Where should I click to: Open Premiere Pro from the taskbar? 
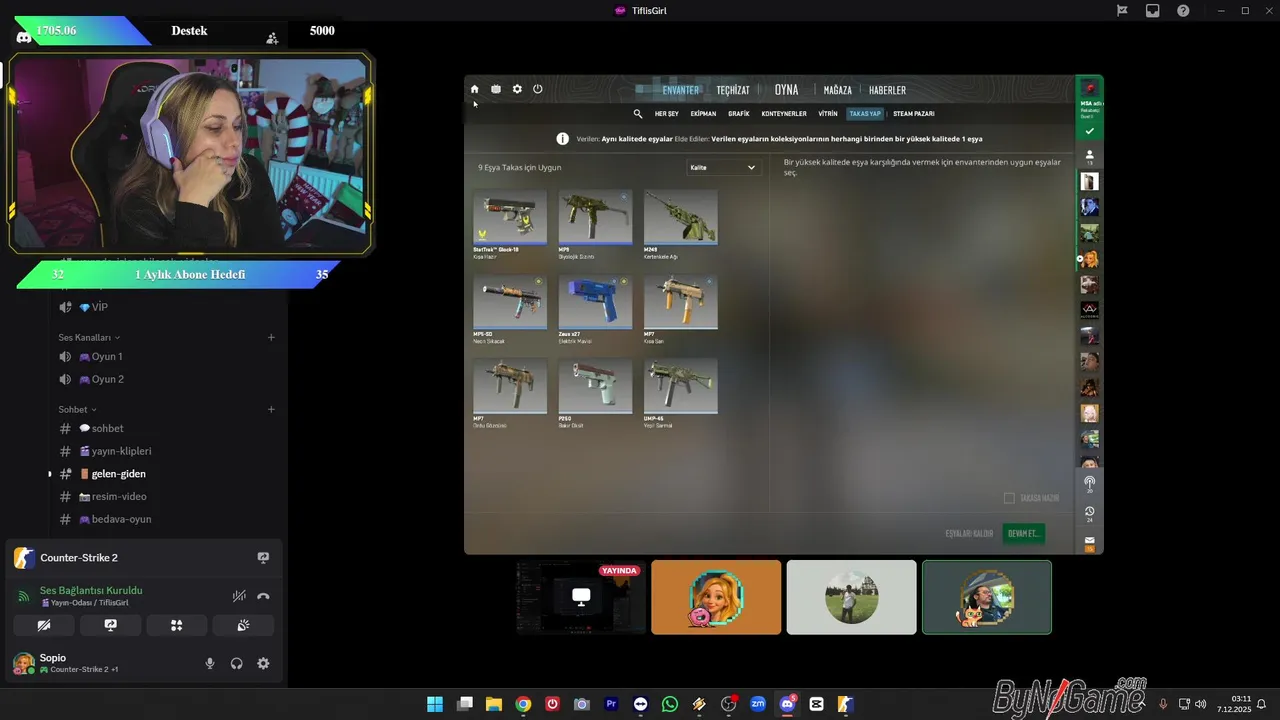click(611, 704)
